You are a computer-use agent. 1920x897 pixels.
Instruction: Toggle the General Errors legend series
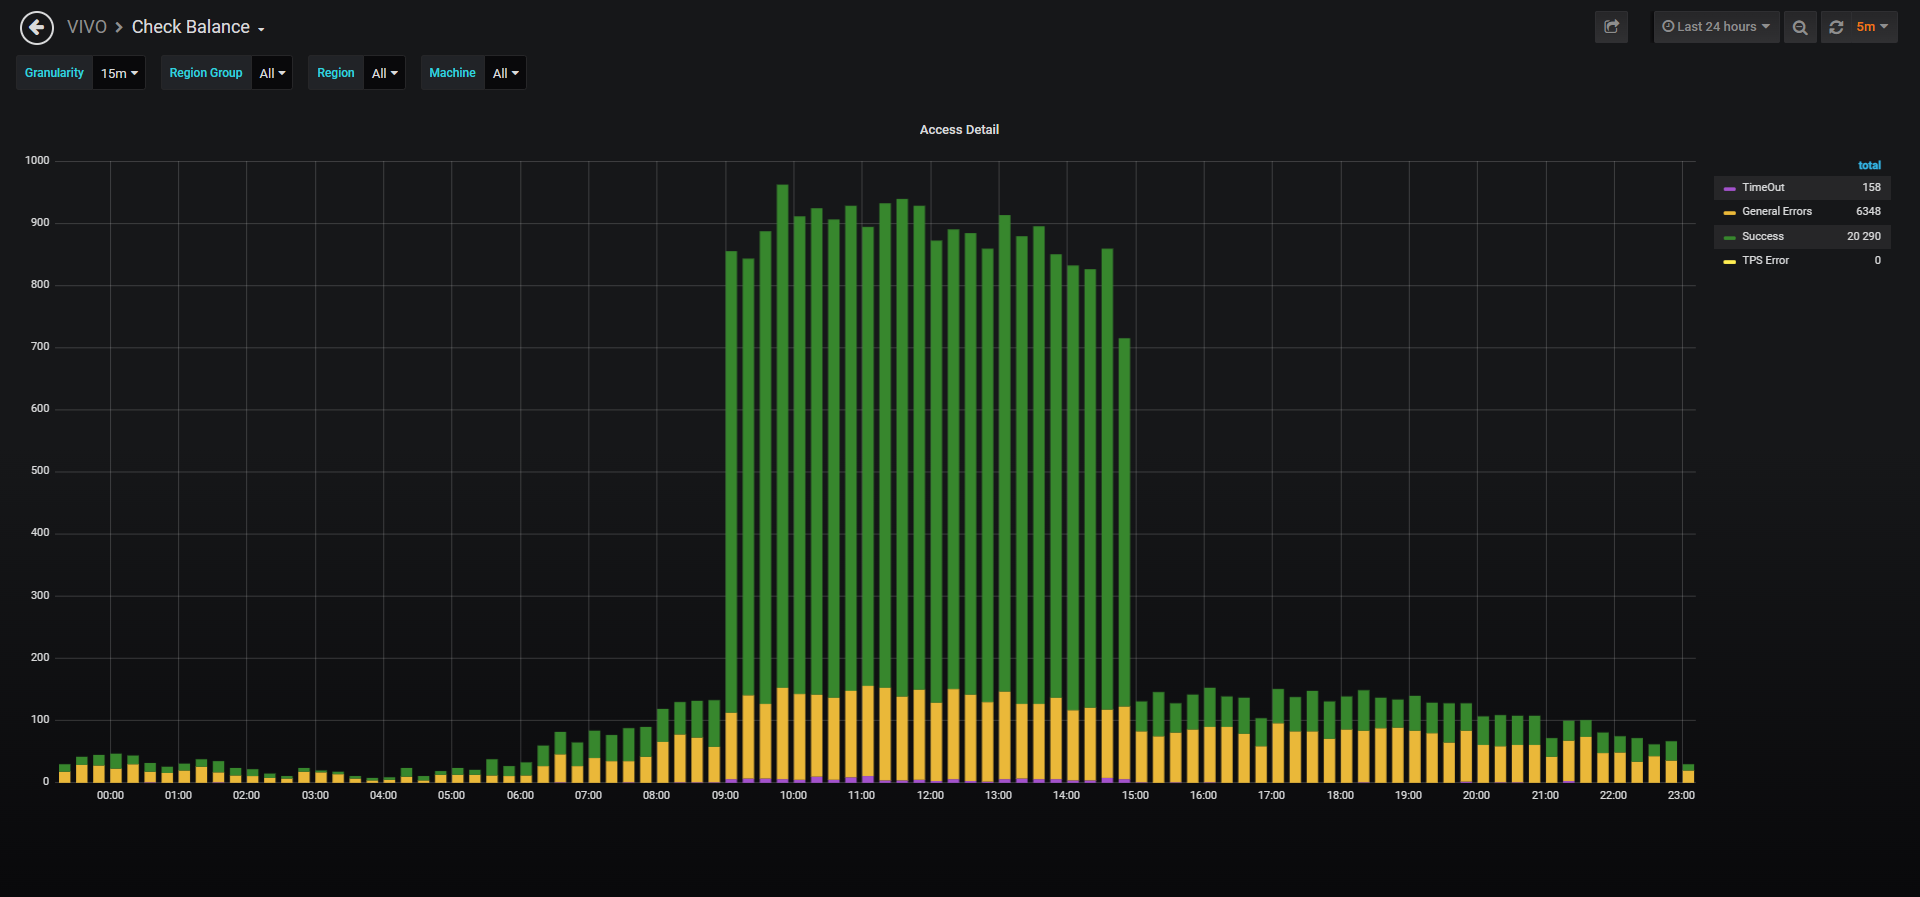point(1777,211)
